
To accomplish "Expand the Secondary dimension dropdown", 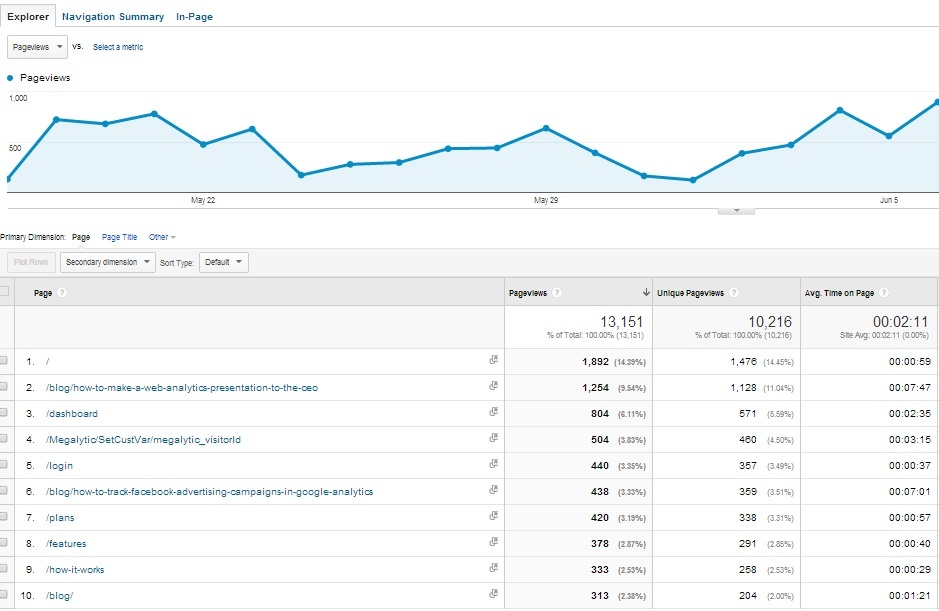I will coord(108,262).
